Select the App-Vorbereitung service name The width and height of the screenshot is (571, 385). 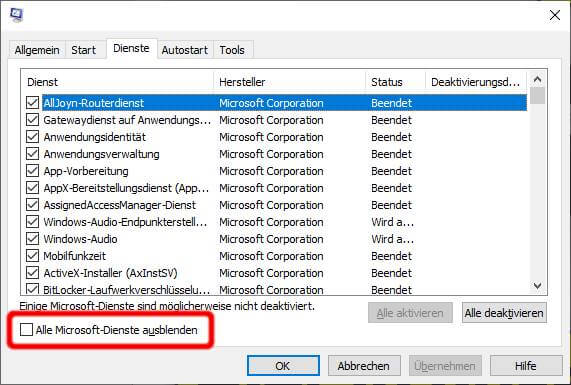pos(86,171)
